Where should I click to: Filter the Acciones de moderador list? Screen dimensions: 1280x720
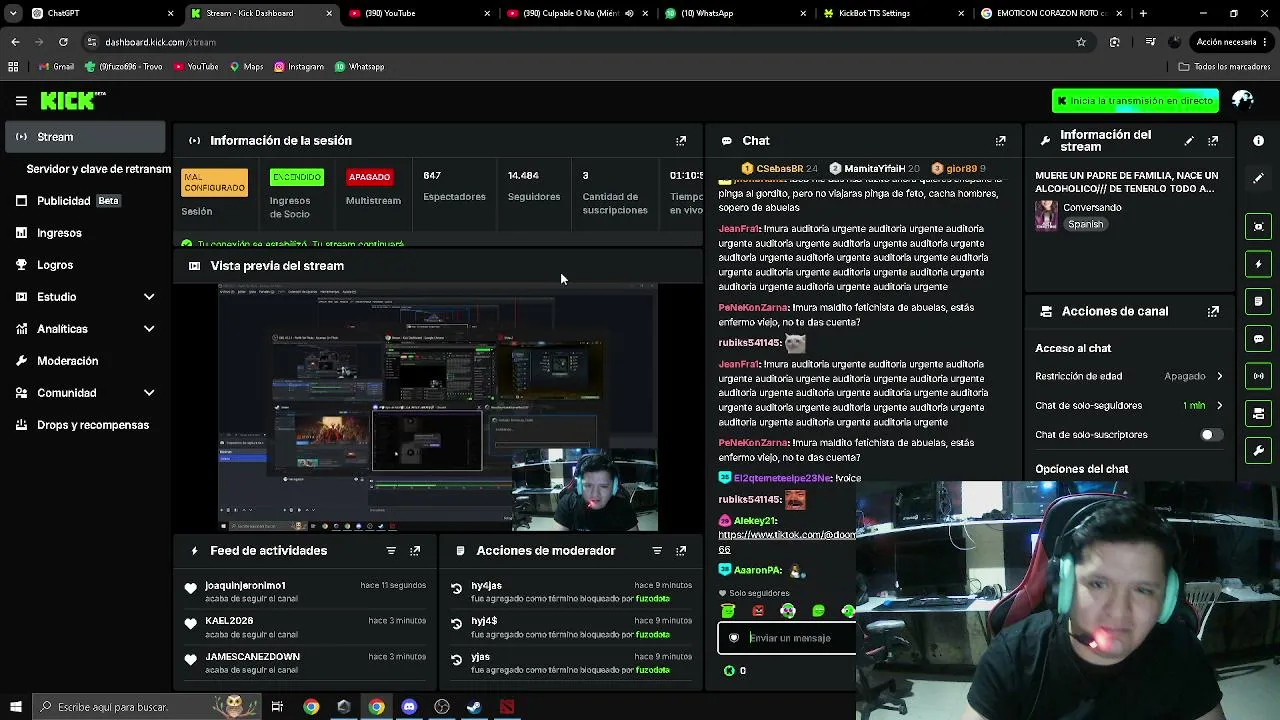(x=657, y=551)
